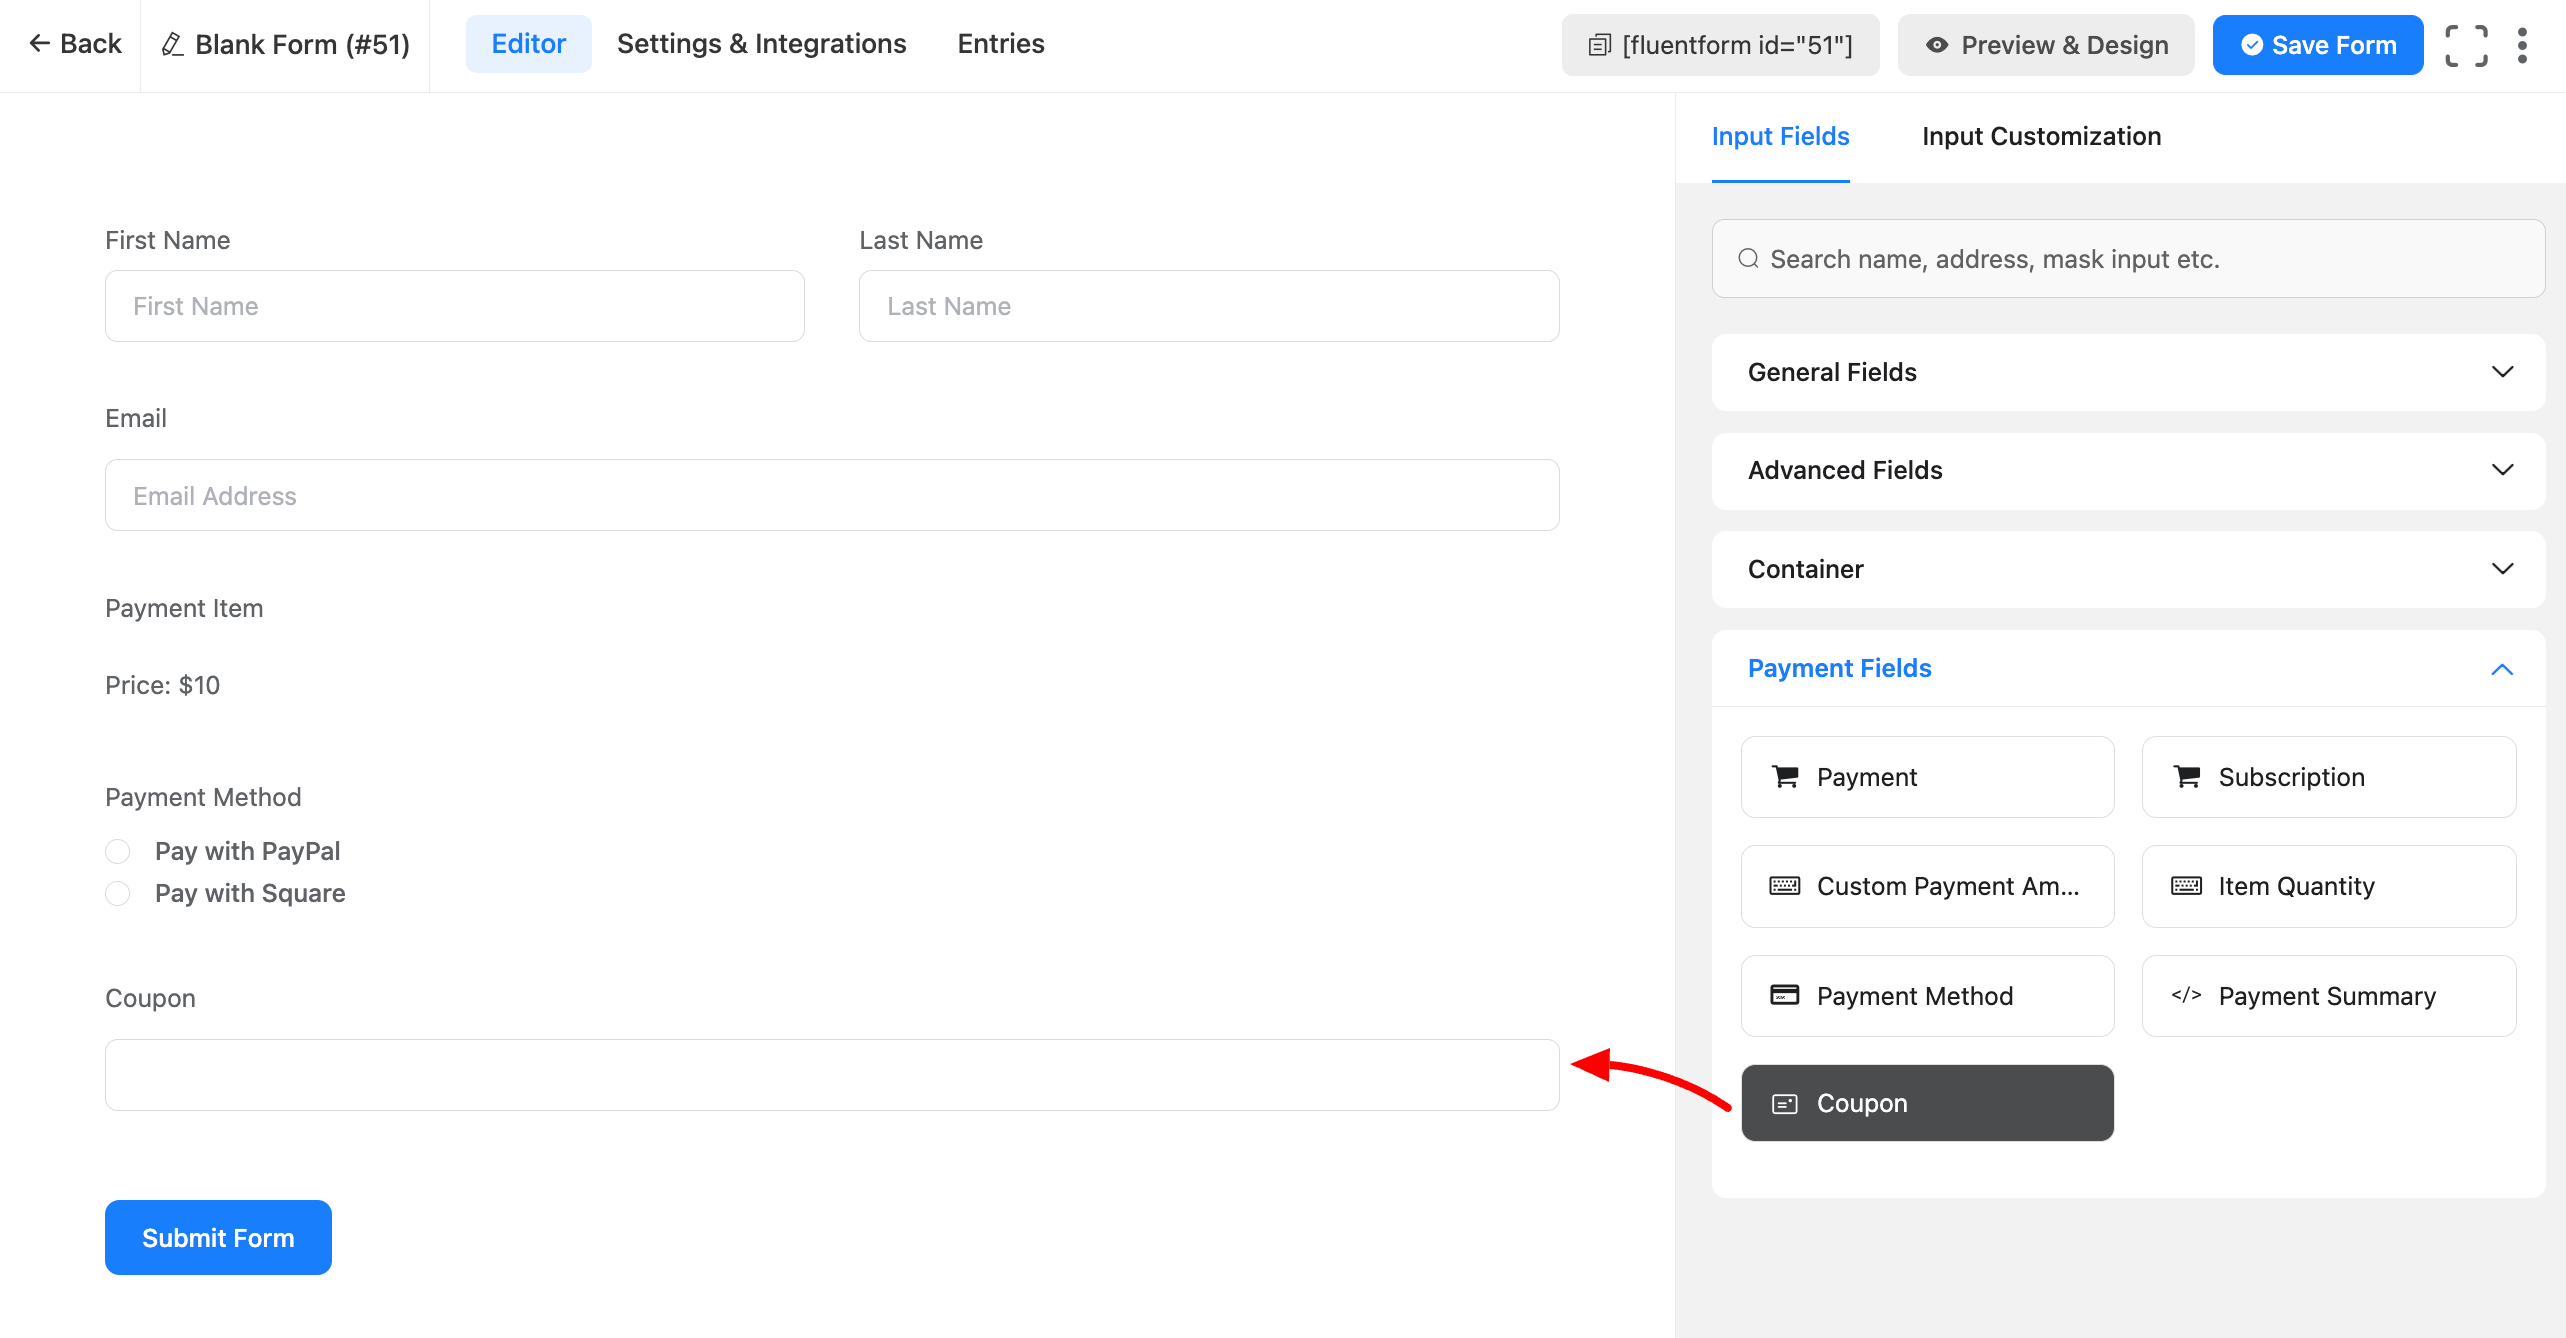The height and width of the screenshot is (1338, 2566).
Task: Add the Item Quantity field
Action: click(2328, 886)
